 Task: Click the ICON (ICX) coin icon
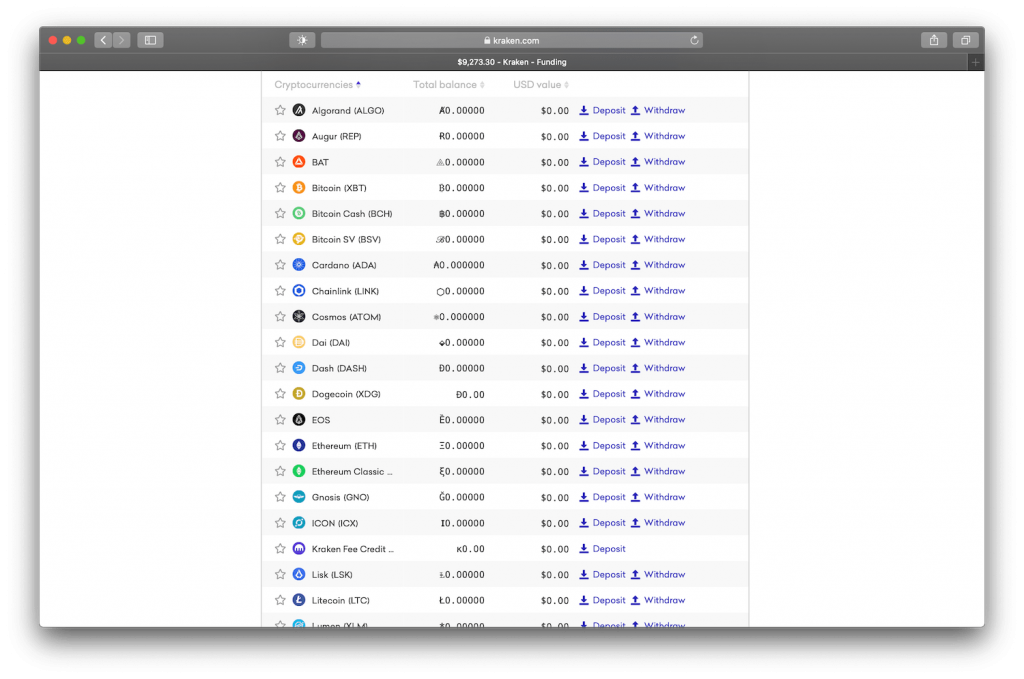coord(298,523)
